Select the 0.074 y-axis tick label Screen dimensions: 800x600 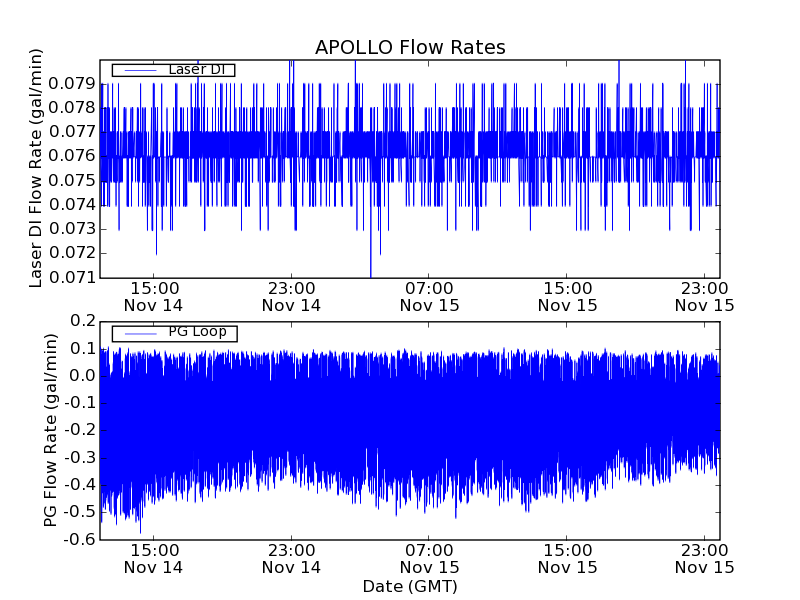tap(72, 205)
